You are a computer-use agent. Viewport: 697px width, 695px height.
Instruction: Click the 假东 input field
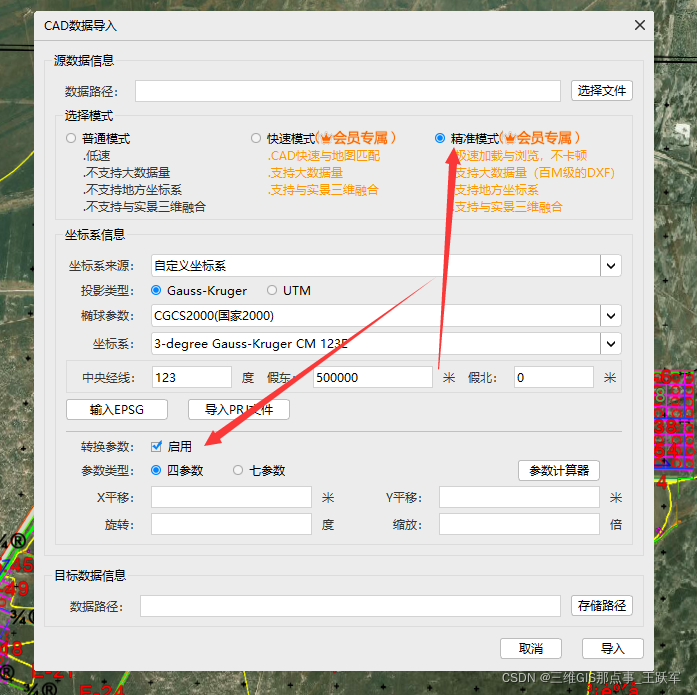click(x=372, y=378)
